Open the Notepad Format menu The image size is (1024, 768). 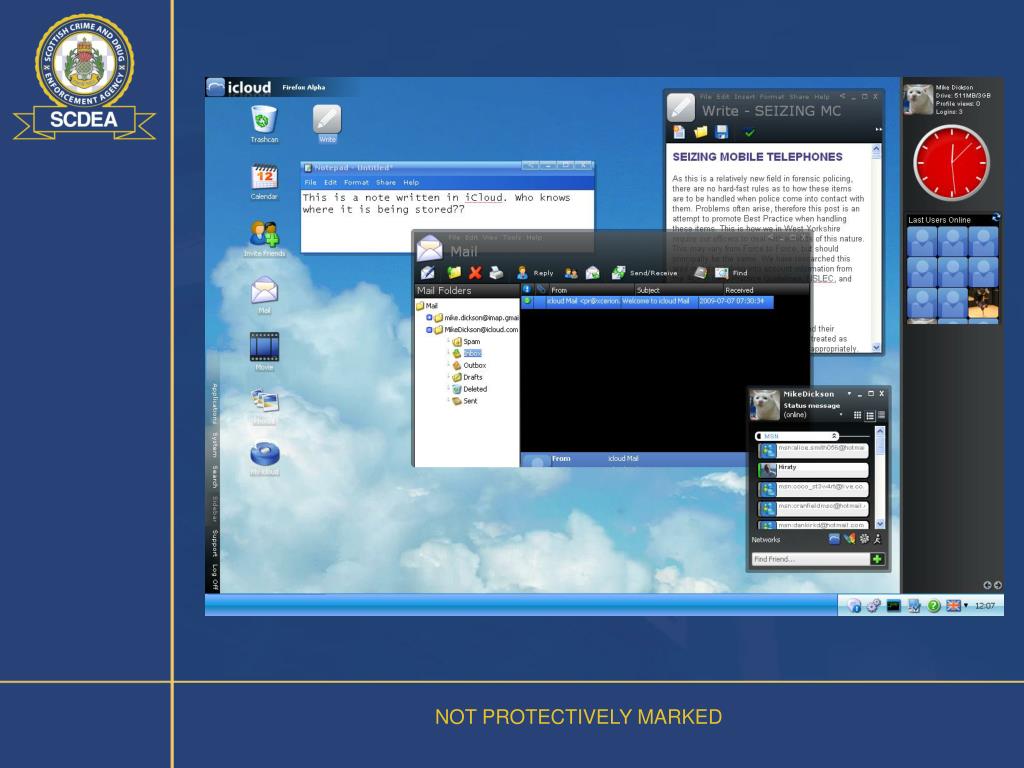point(356,182)
